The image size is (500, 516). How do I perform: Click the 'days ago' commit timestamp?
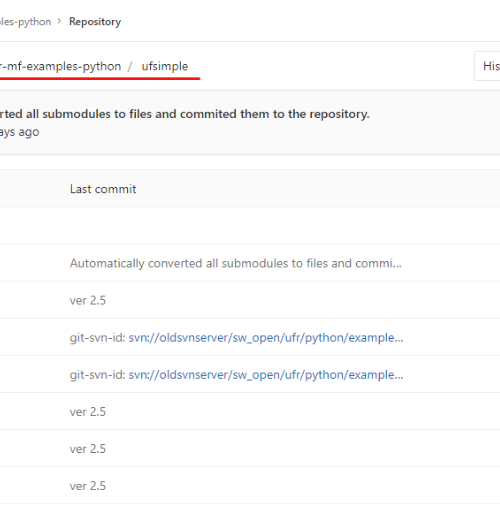[x=20, y=132]
